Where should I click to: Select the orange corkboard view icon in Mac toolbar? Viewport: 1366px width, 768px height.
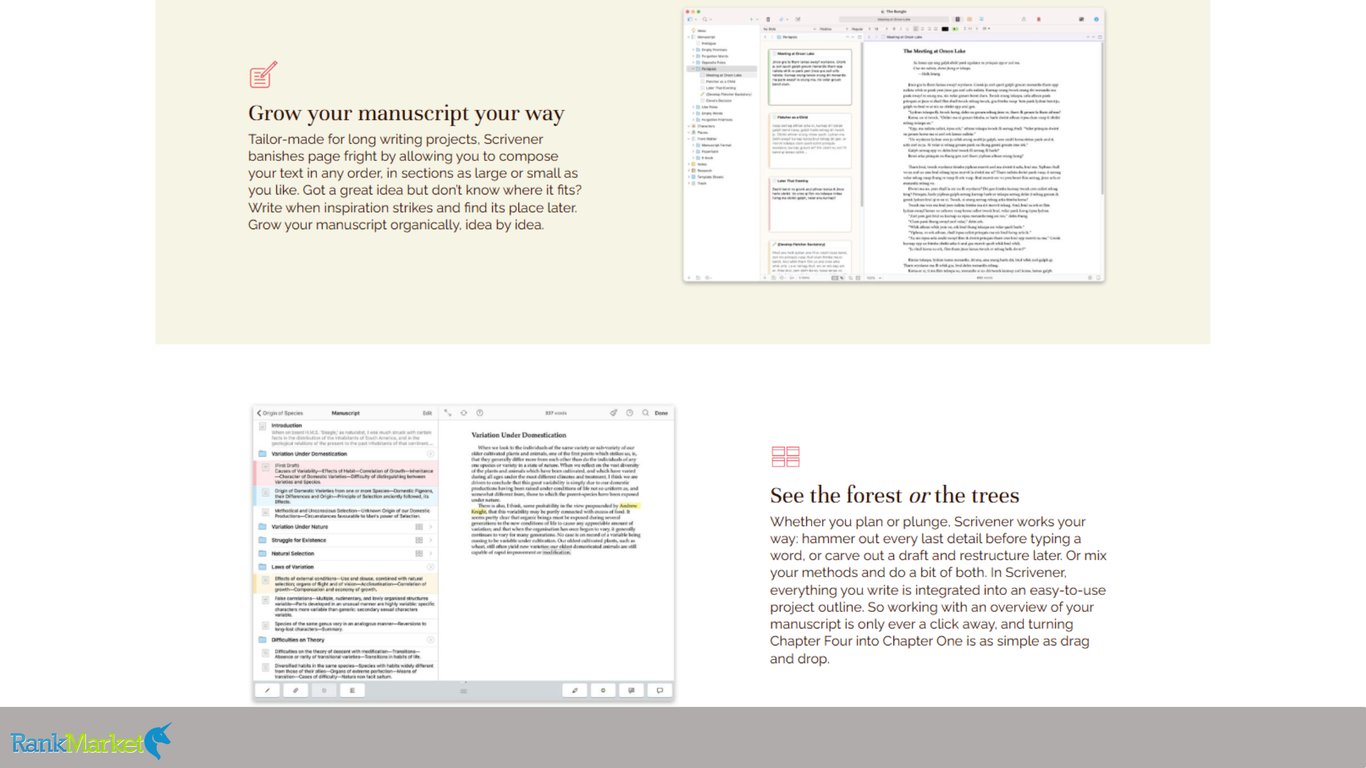(x=969, y=19)
